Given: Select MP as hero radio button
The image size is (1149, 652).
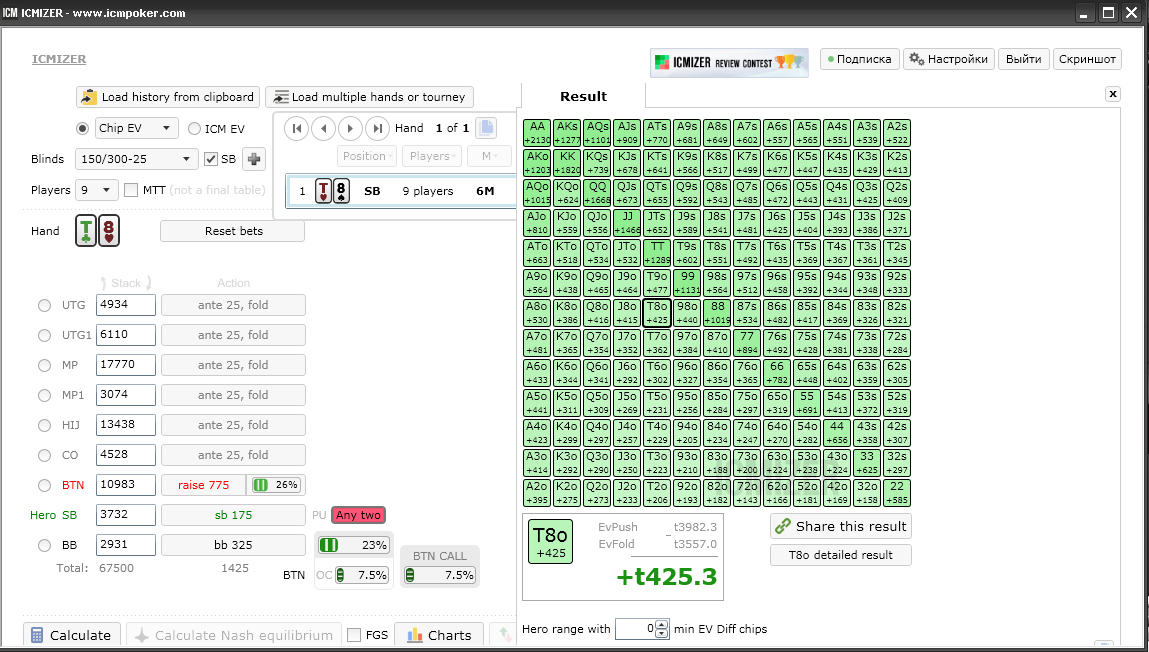Looking at the screenshot, I should pyautogui.click(x=45, y=365).
